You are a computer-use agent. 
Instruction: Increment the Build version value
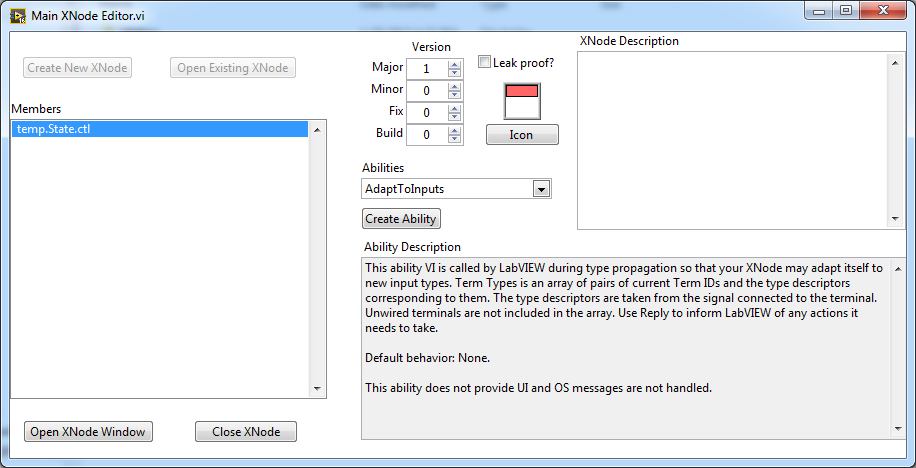(454, 130)
